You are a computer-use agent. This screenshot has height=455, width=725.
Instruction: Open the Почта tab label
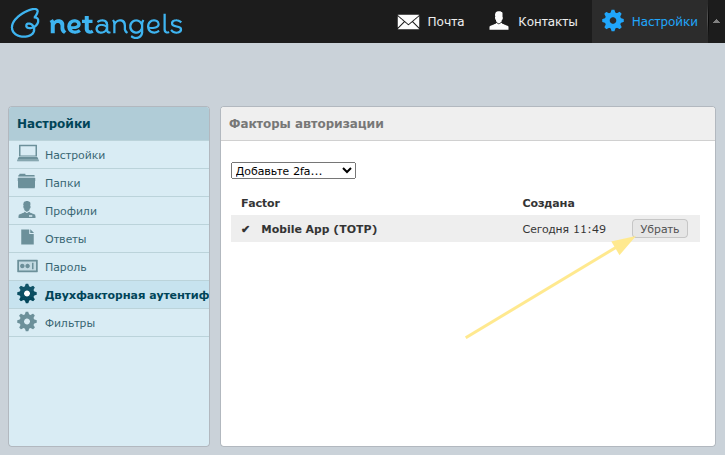pos(446,21)
